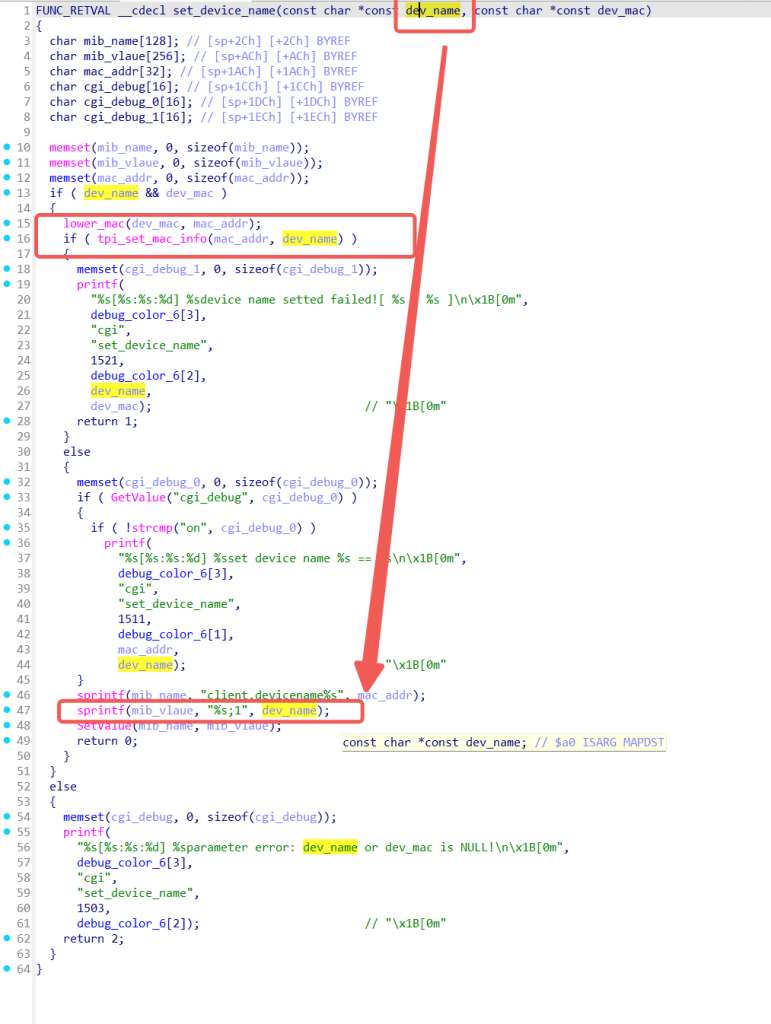Toggle breakpoint dot at line 28
The height and width of the screenshot is (1024, 771).
click(x=7, y=421)
